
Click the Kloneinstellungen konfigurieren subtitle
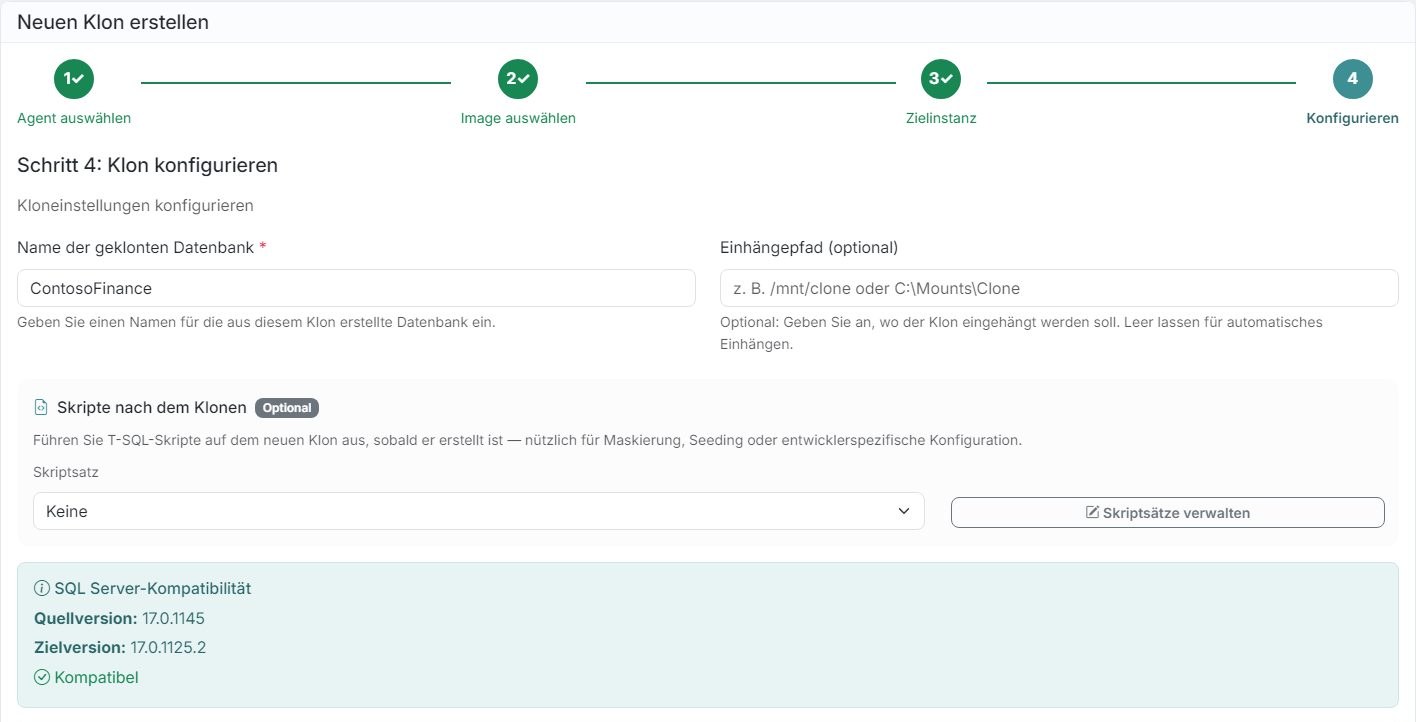pos(135,206)
